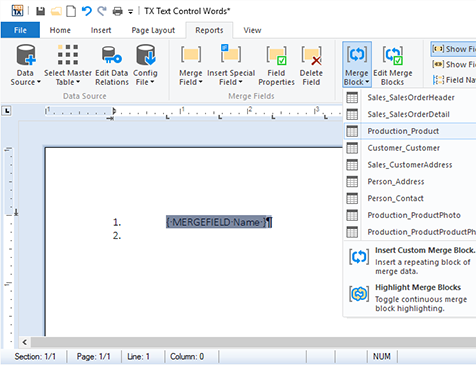
Task: Save the document via quick access
Action: pos(40,11)
